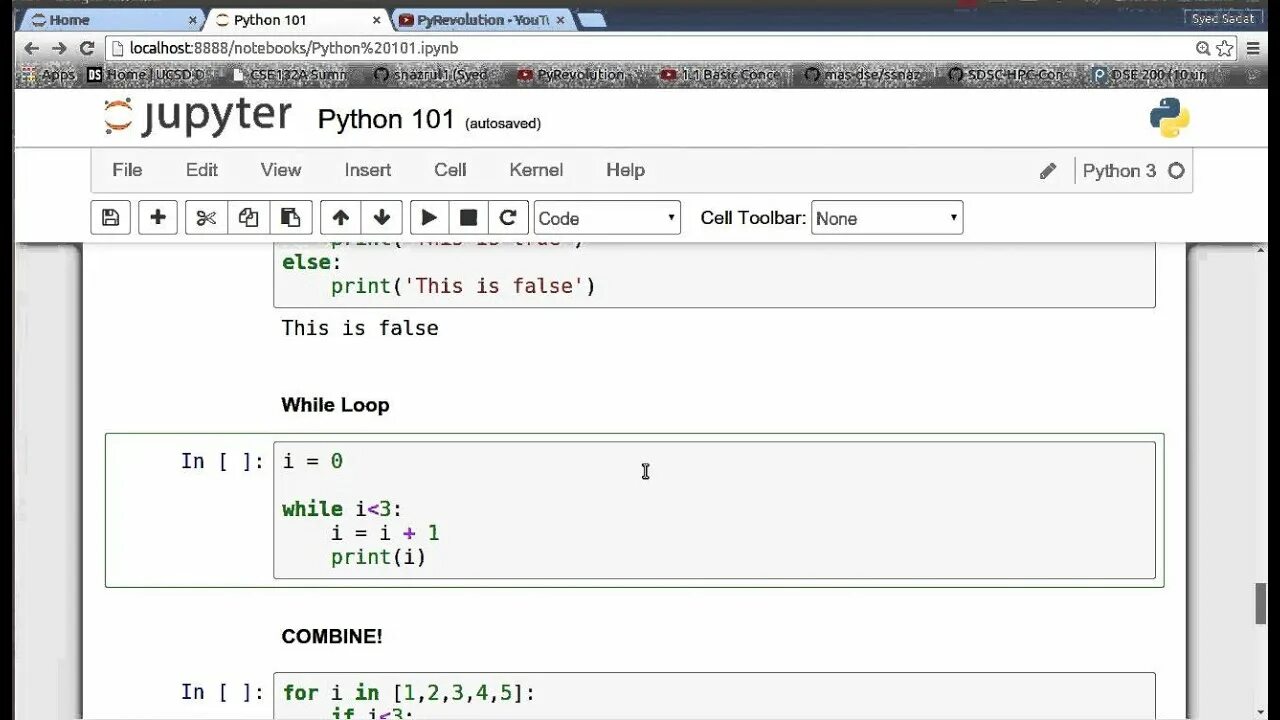Copy selected cell using the copy icon

point(248,218)
